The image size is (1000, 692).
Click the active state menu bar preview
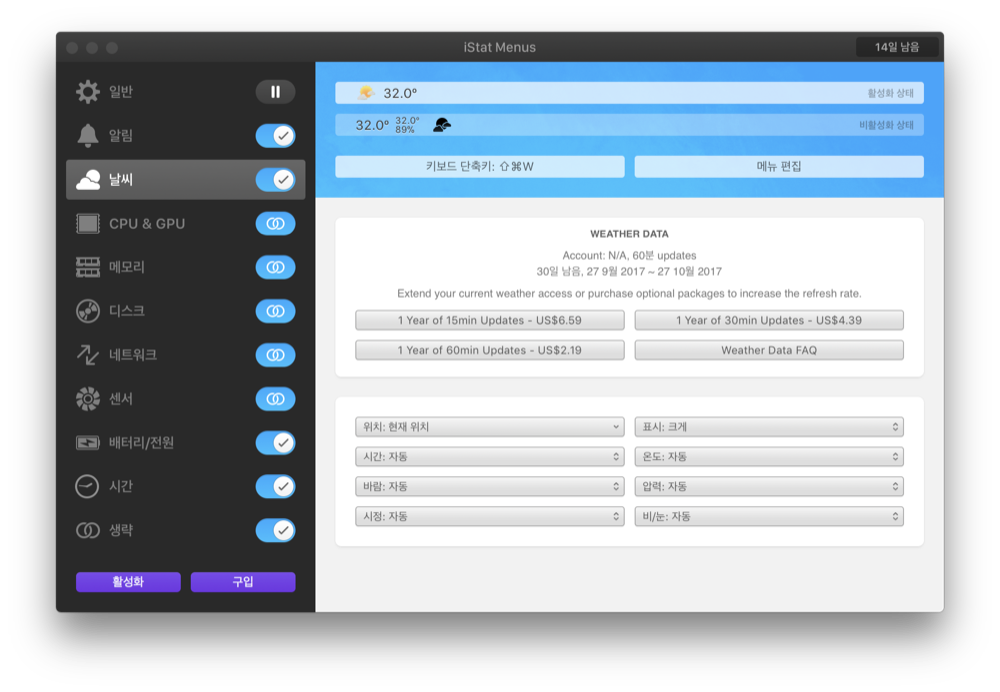pyautogui.click(x=629, y=93)
